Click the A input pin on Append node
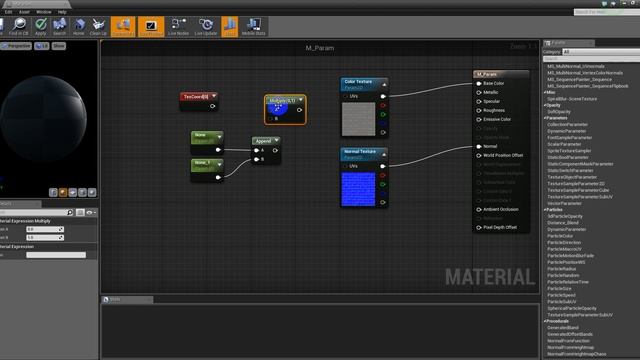Image resolution: width=640 pixels, height=360 pixels. coord(256,150)
